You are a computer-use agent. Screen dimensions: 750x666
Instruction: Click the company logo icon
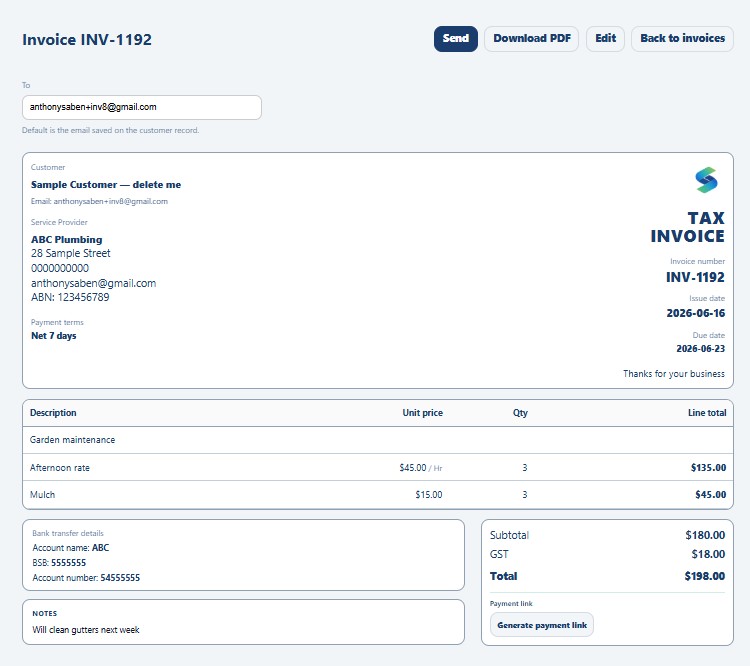706,180
